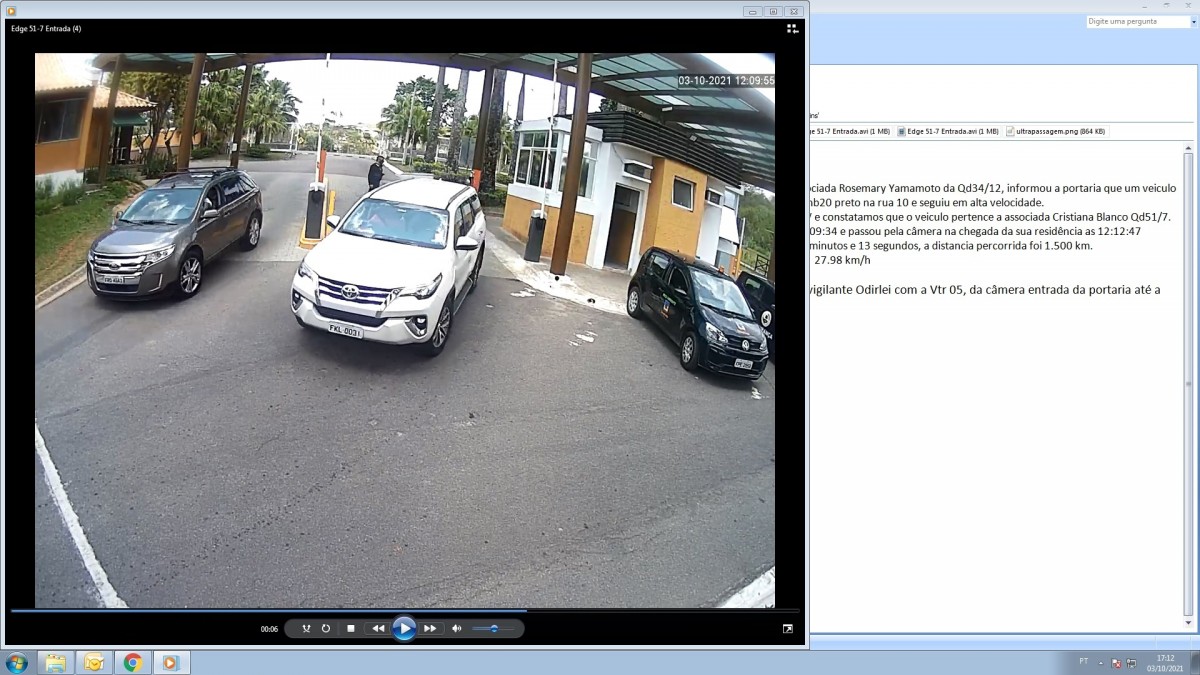
Task: Click the rewind (previous) button
Action: pyautogui.click(x=378, y=629)
